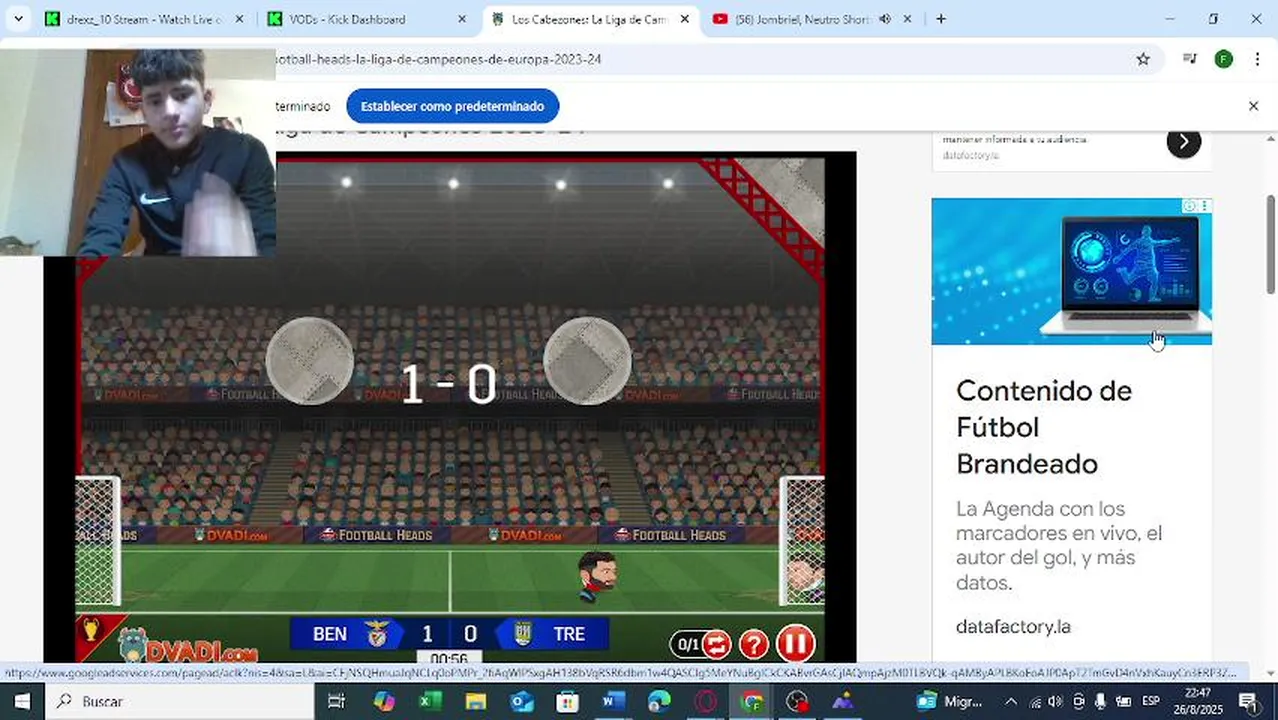This screenshot has height=720, width=1278.
Task: Click the ad info icon on banner
Action: tap(1190, 206)
